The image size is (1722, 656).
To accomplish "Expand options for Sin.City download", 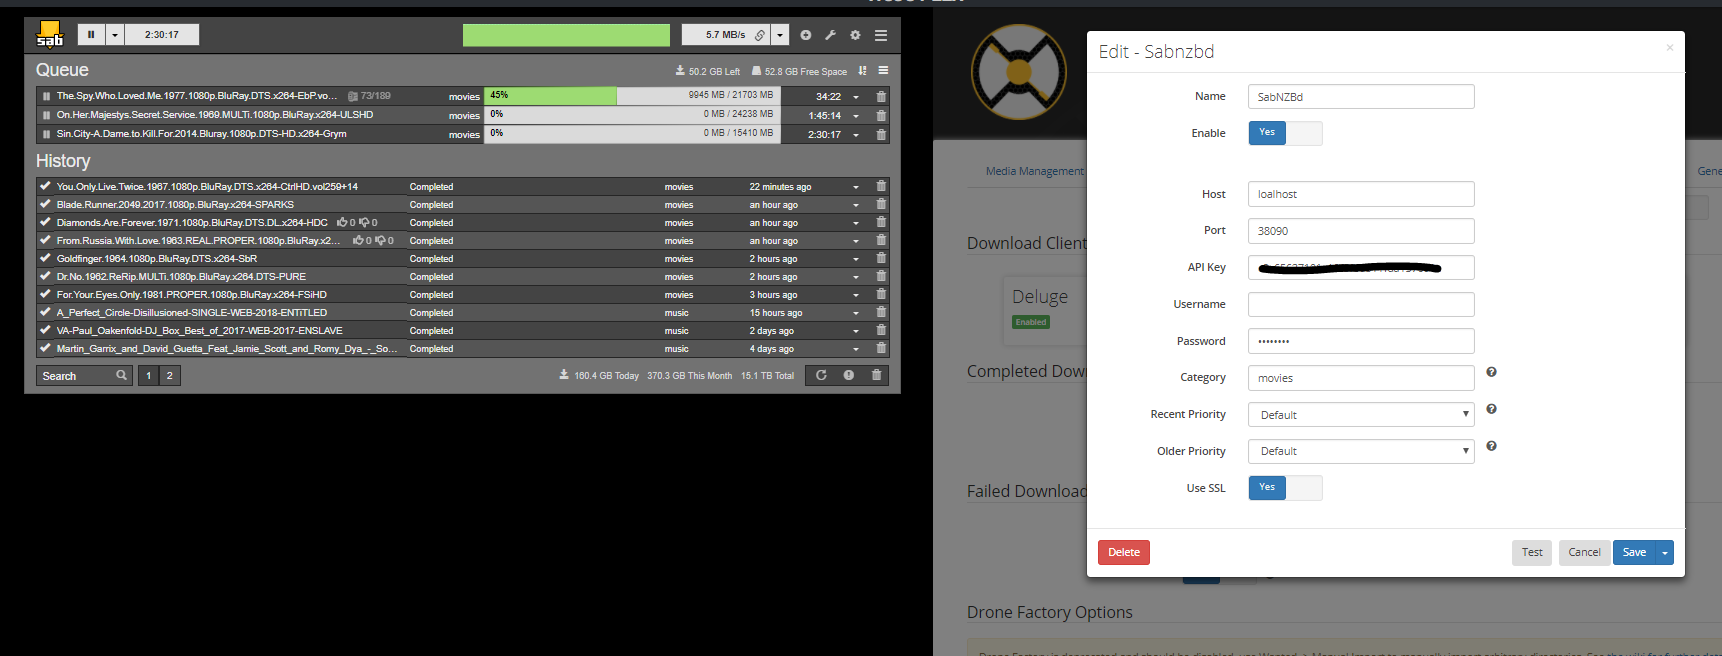I will (x=856, y=135).
